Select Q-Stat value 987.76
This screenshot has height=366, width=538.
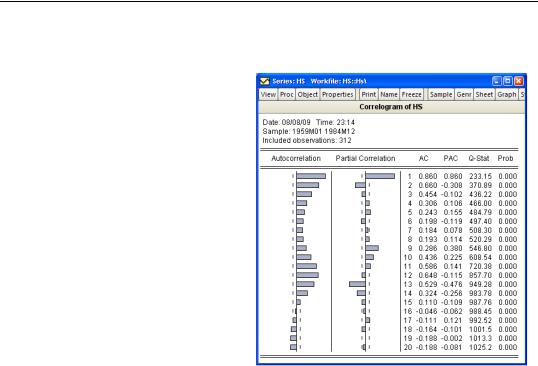pyautogui.click(x=480, y=302)
